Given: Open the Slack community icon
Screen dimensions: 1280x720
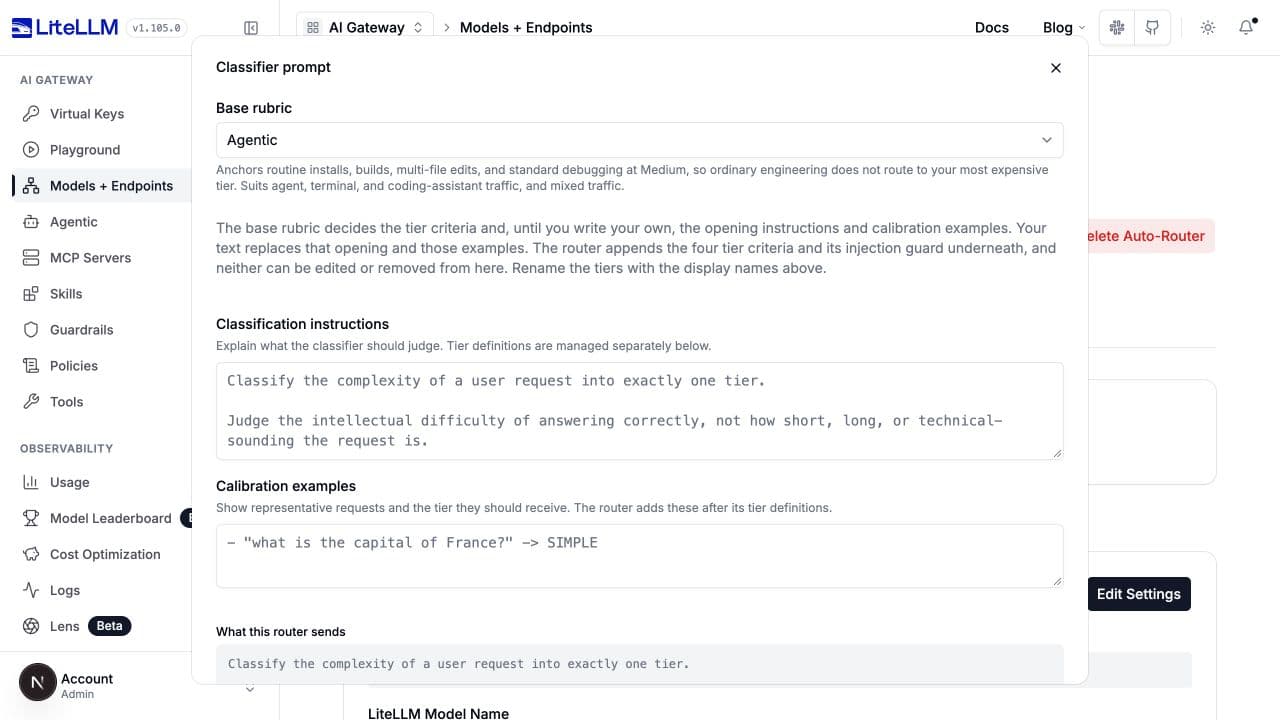Looking at the screenshot, I should [1117, 28].
